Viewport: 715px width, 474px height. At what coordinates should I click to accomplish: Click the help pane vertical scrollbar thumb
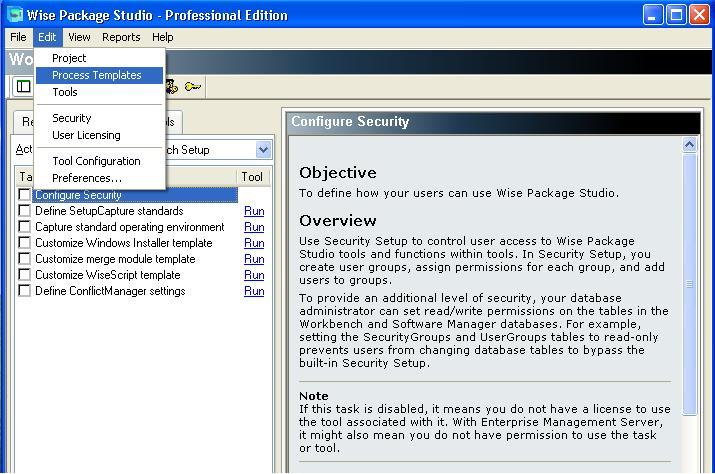point(689,284)
